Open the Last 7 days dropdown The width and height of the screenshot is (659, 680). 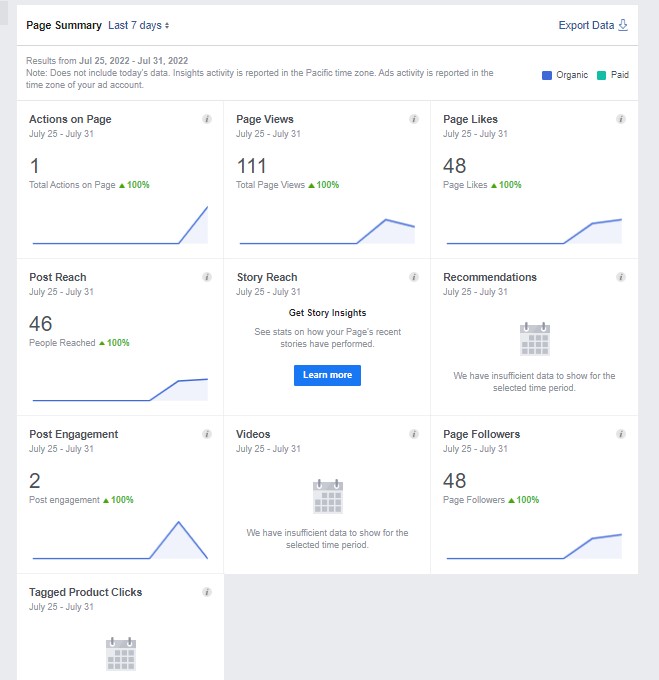pyautogui.click(x=139, y=25)
